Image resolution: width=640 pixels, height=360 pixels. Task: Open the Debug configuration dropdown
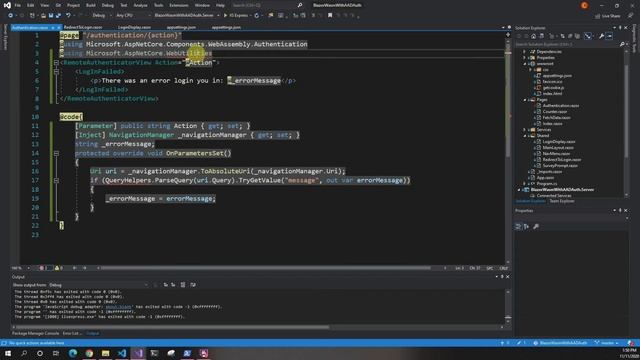coord(101,16)
